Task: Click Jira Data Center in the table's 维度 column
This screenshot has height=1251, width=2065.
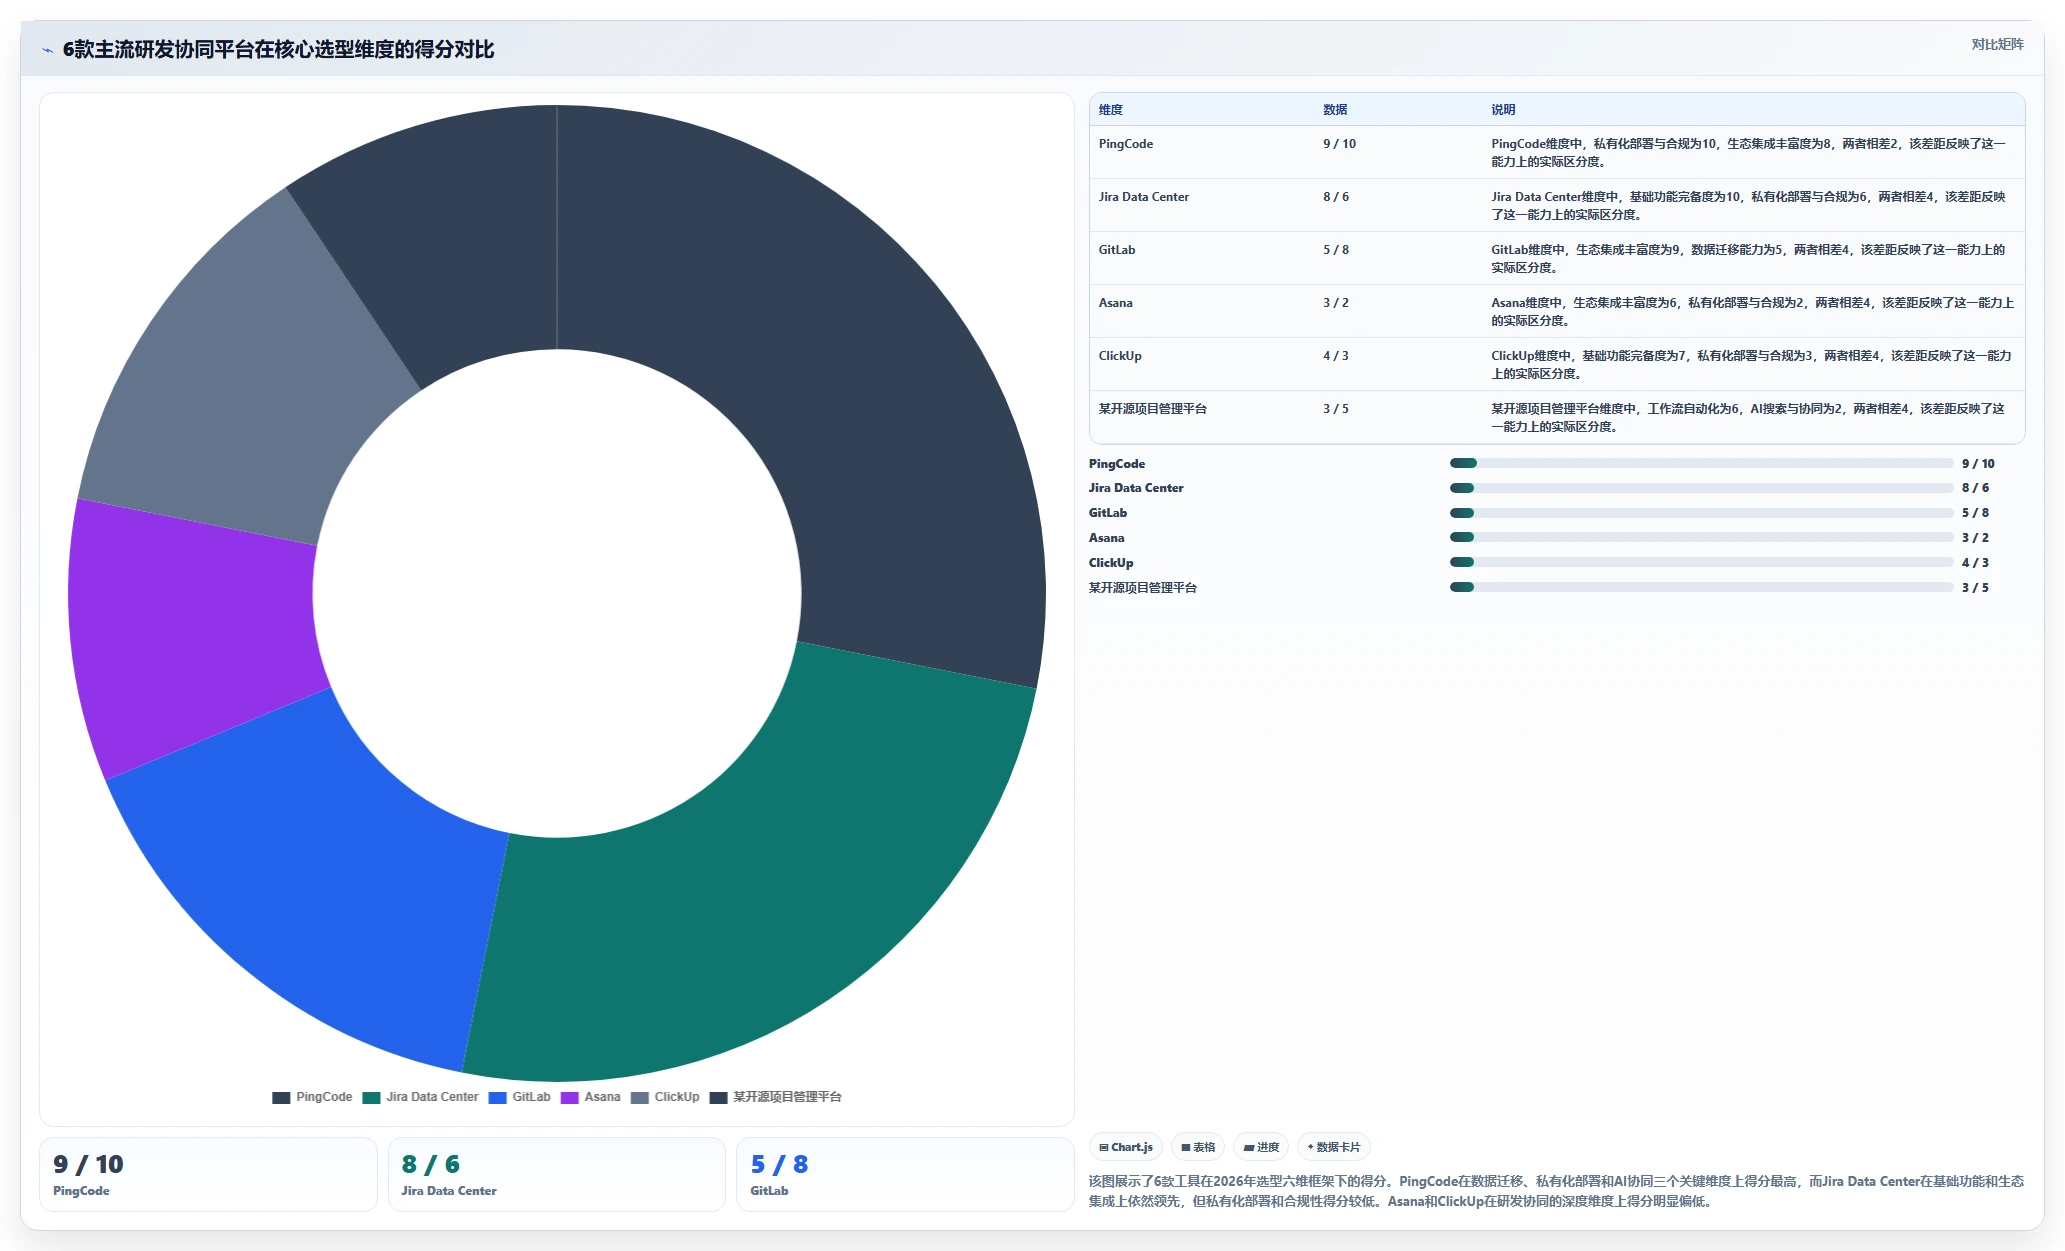Action: click(x=1144, y=197)
